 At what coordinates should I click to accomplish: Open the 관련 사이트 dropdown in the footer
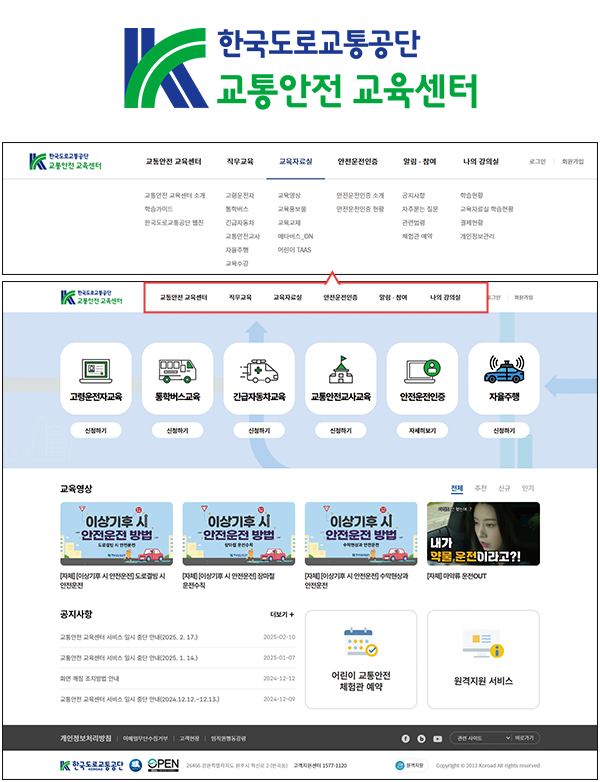point(481,738)
